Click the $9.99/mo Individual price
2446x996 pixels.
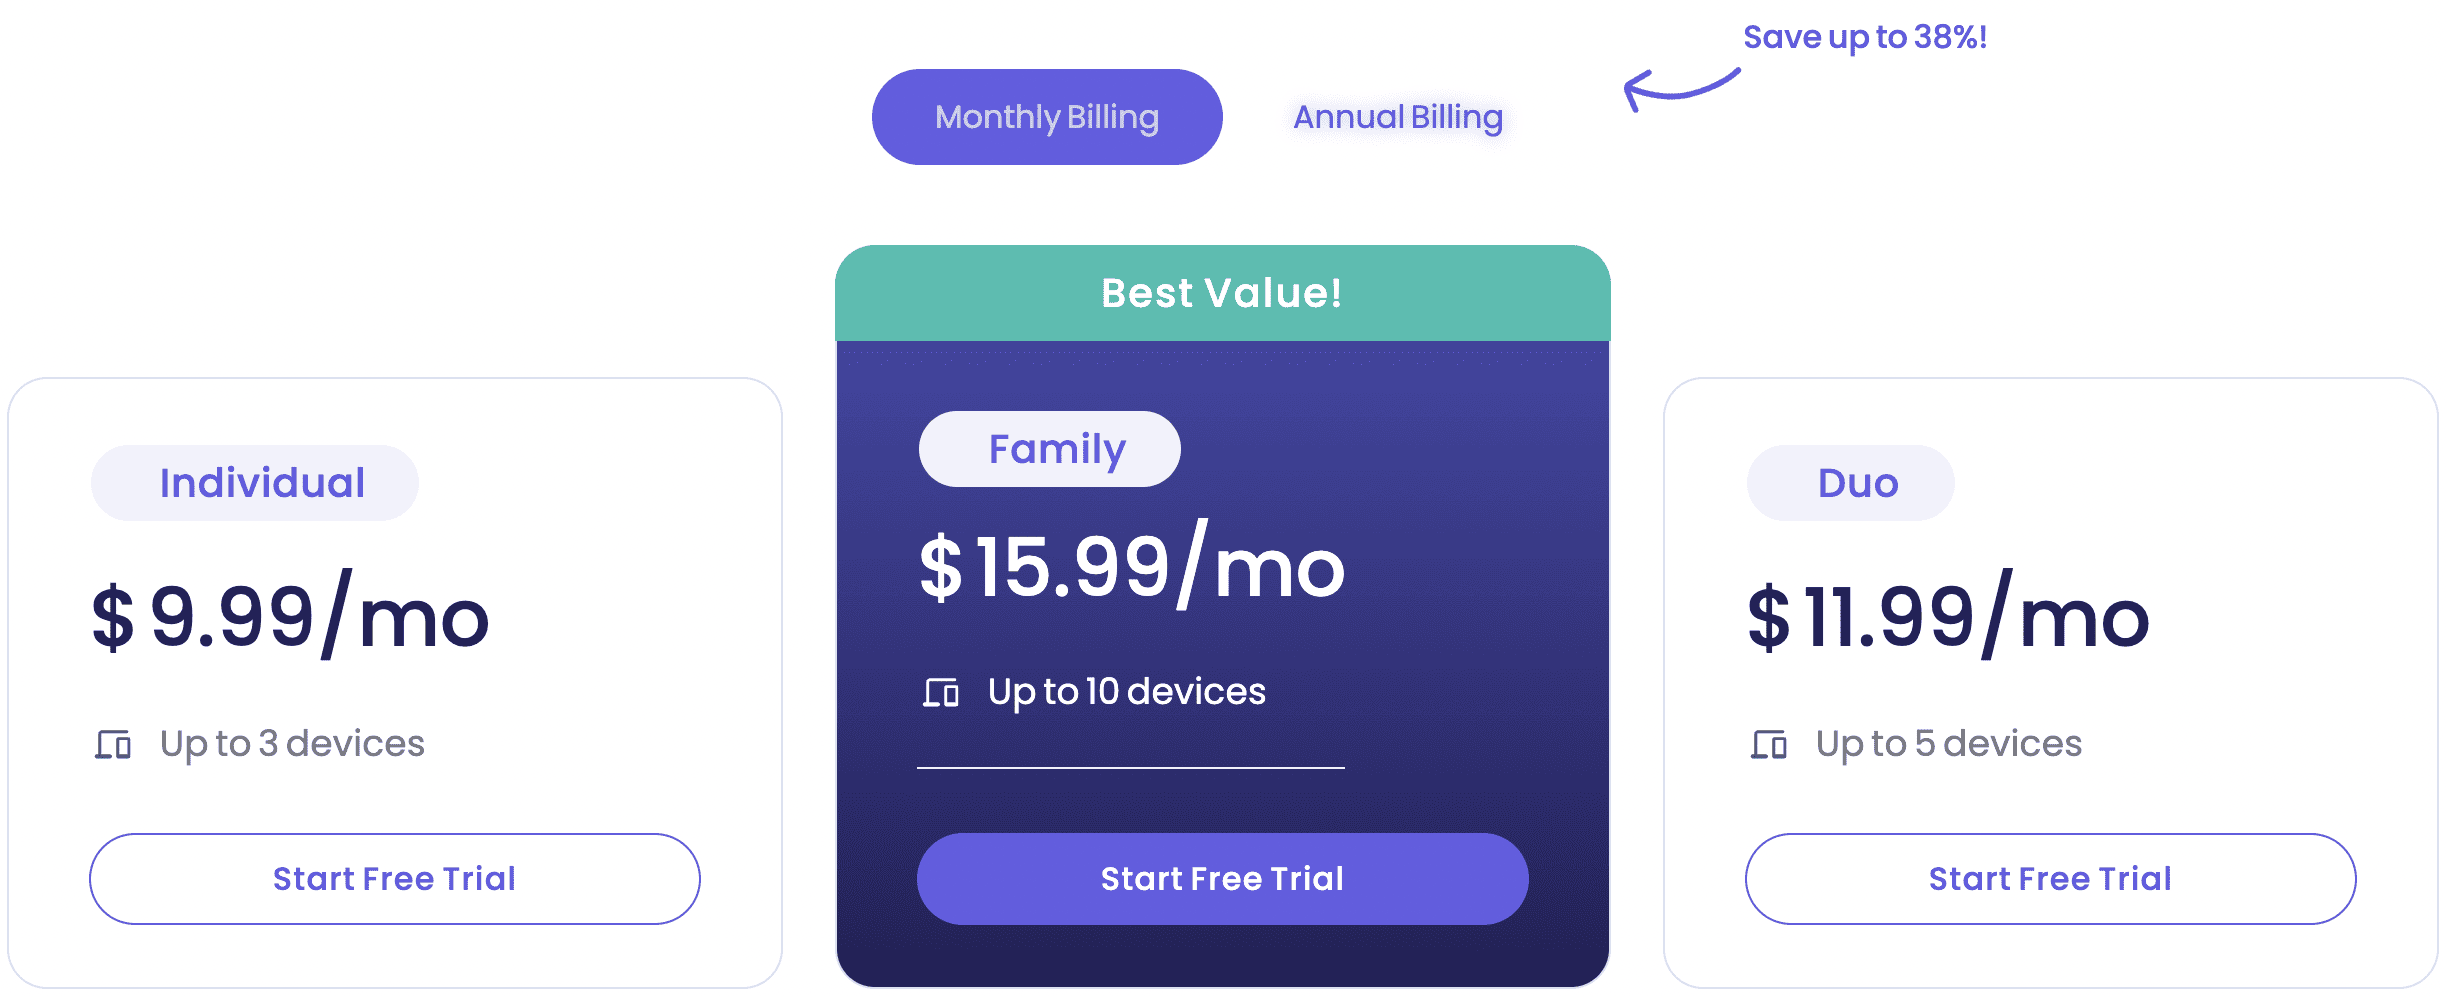pyautogui.click(x=290, y=615)
